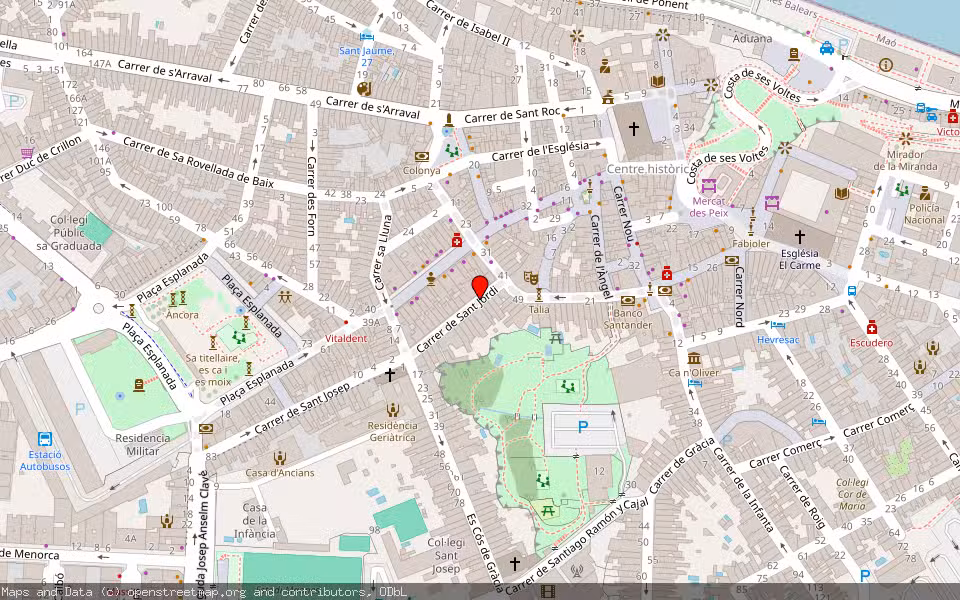Click the Fabioler monument icon
The image size is (960, 600).
751,227
